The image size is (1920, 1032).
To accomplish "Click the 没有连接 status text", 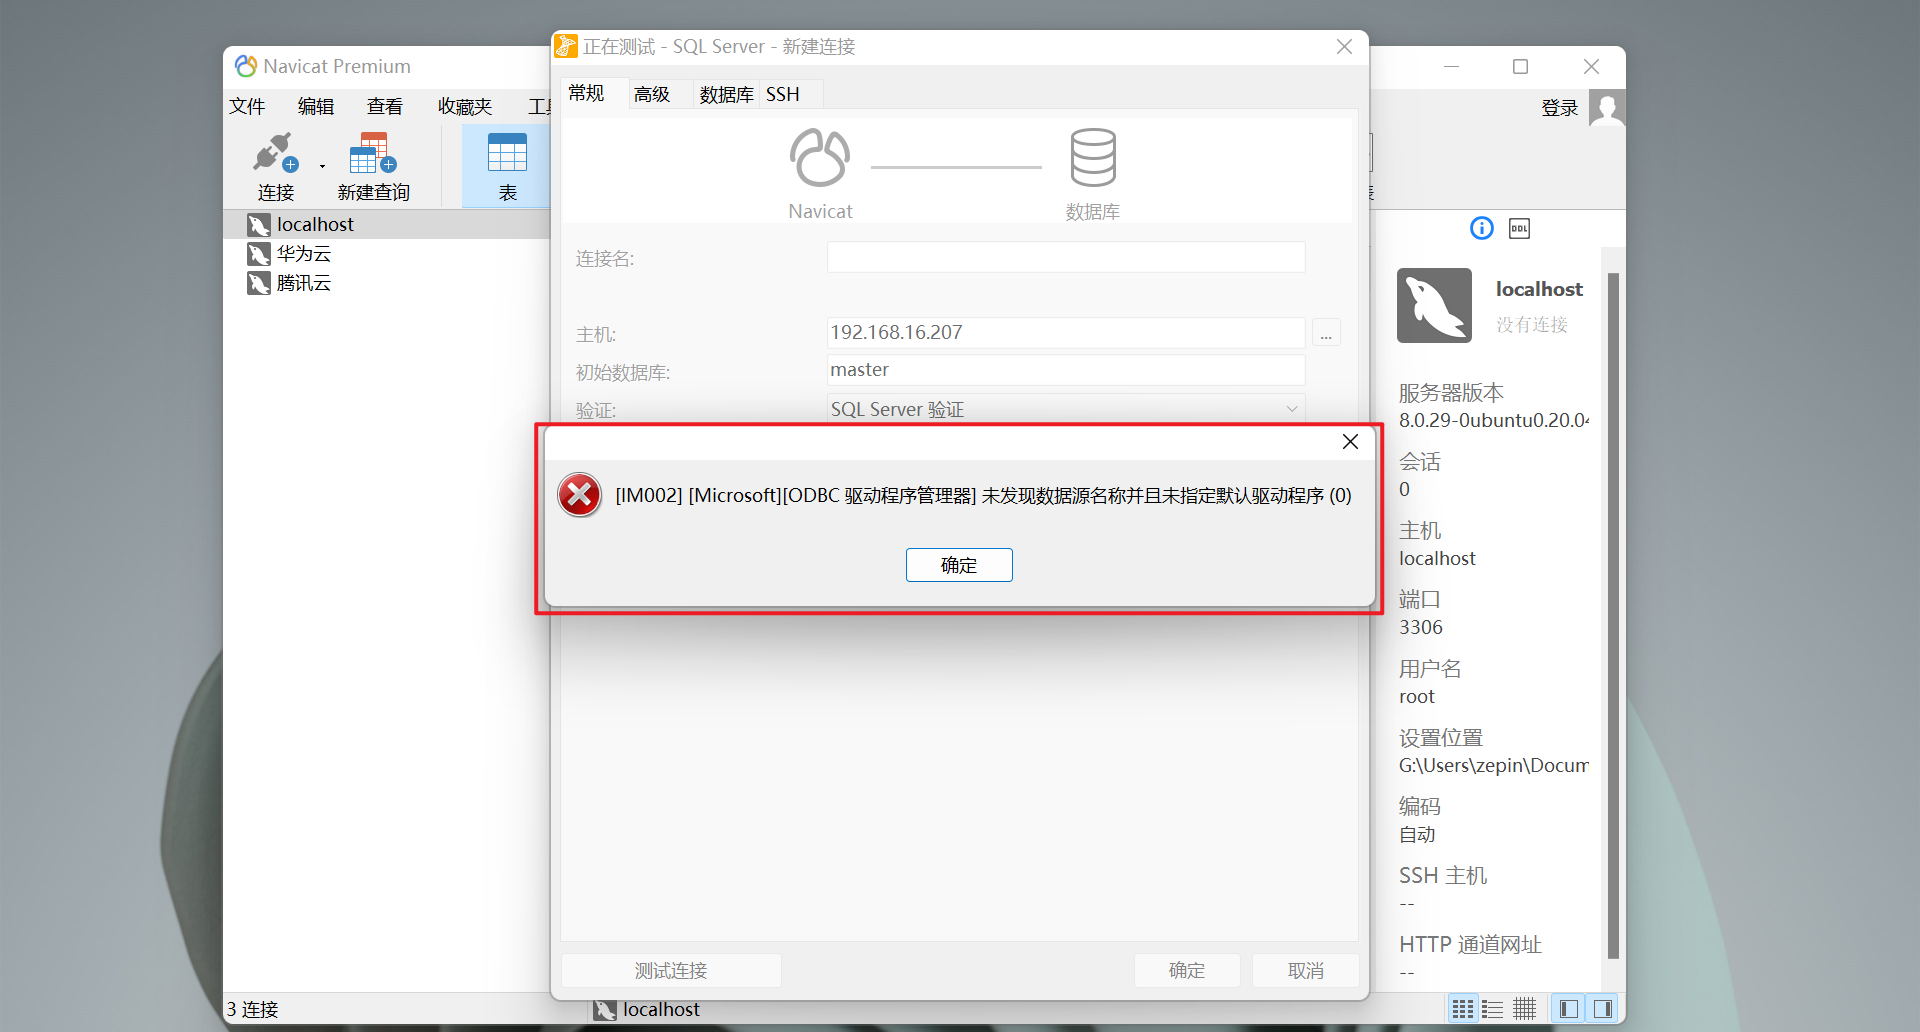I will 1532,324.
